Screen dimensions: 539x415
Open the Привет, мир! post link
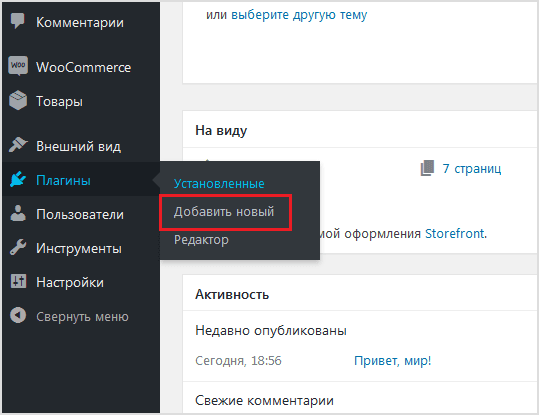point(393,361)
